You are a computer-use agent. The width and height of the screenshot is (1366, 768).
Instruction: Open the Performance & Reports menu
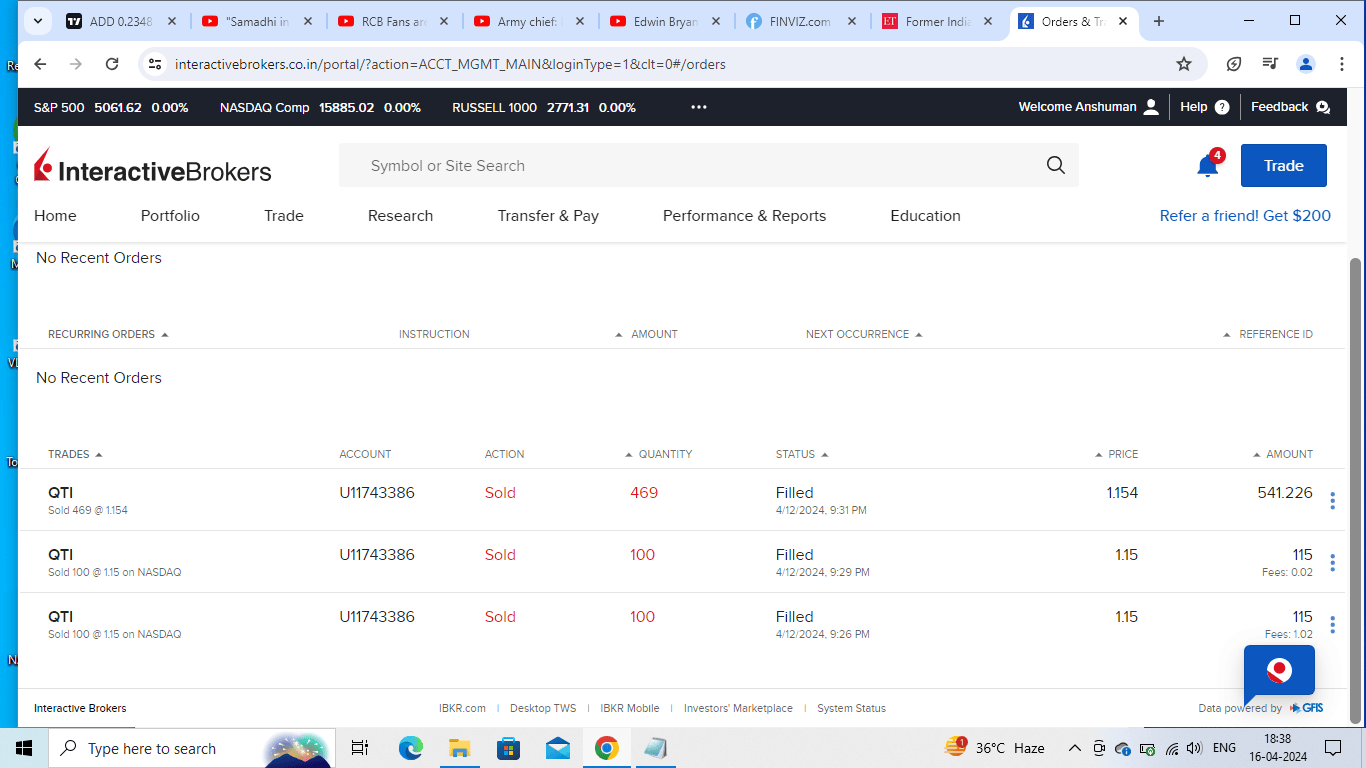pos(744,216)
